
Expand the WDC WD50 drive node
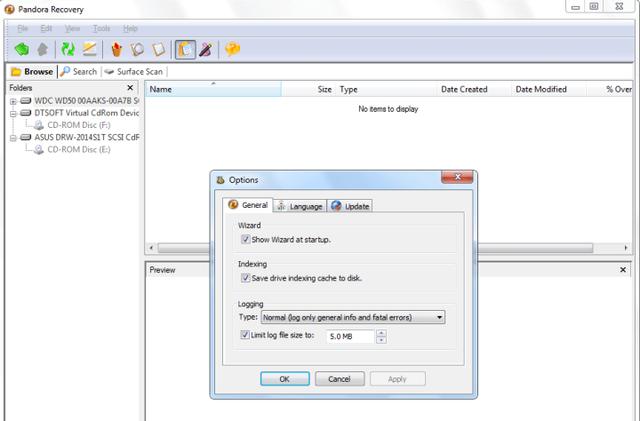(x=13, y=101)
